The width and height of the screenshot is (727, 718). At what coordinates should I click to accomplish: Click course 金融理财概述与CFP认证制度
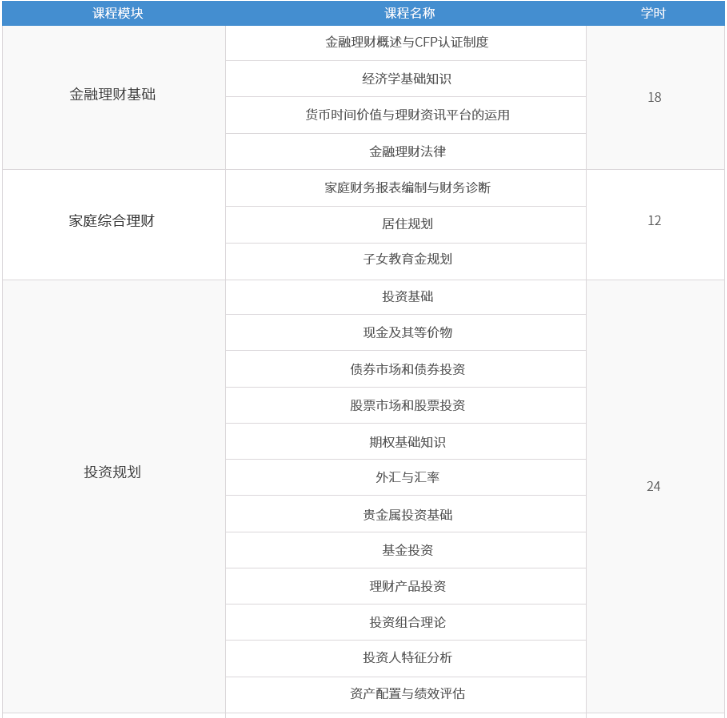(407, 42)
